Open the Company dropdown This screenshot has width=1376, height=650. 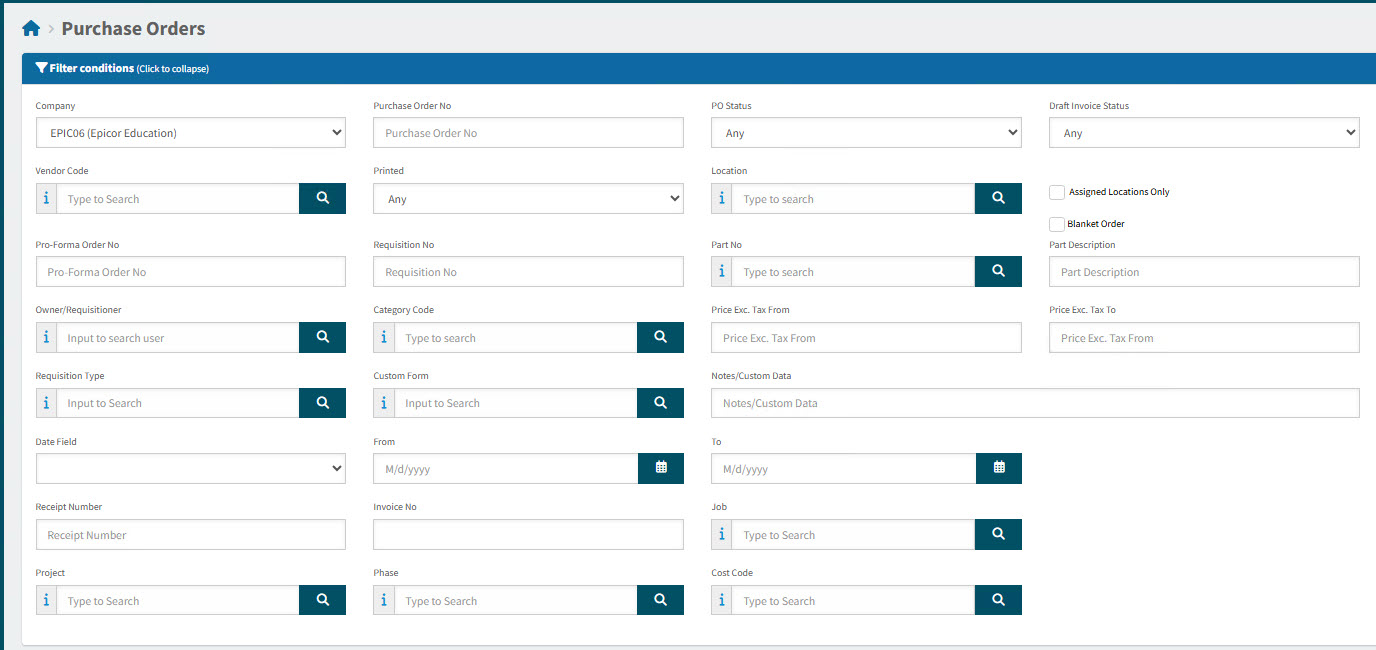(x=190, y=133)
